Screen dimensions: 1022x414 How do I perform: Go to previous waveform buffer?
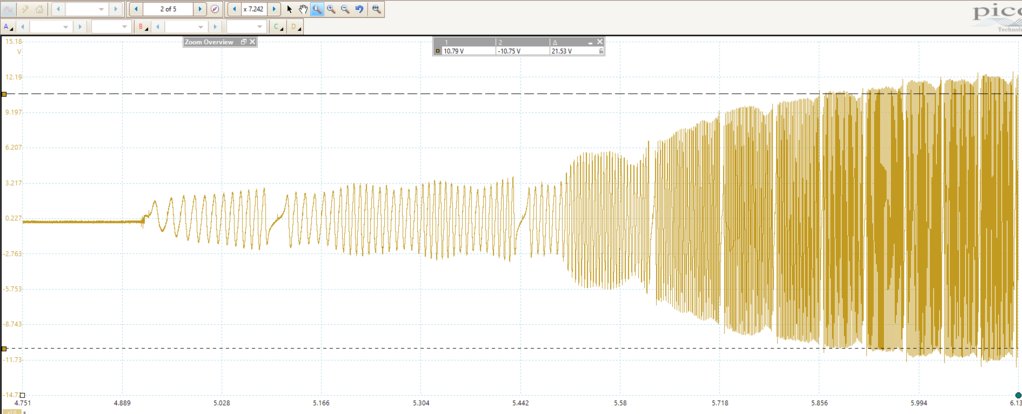tap(136, 9)
